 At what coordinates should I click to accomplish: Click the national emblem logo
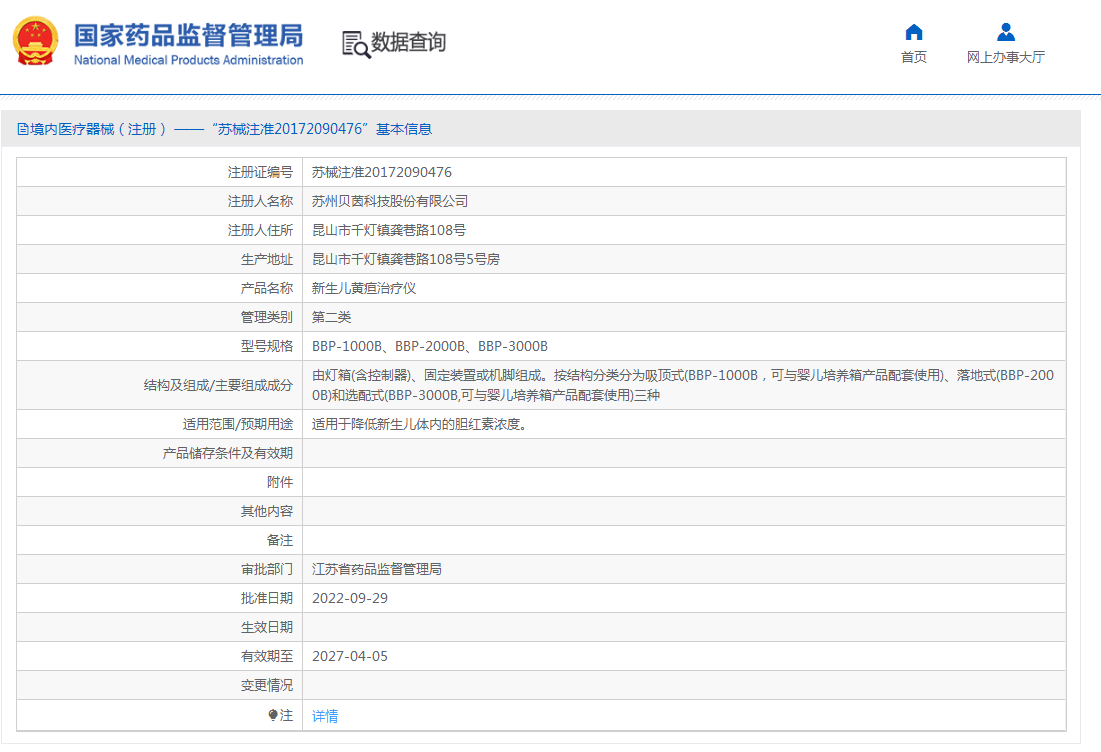coord(35,42)
